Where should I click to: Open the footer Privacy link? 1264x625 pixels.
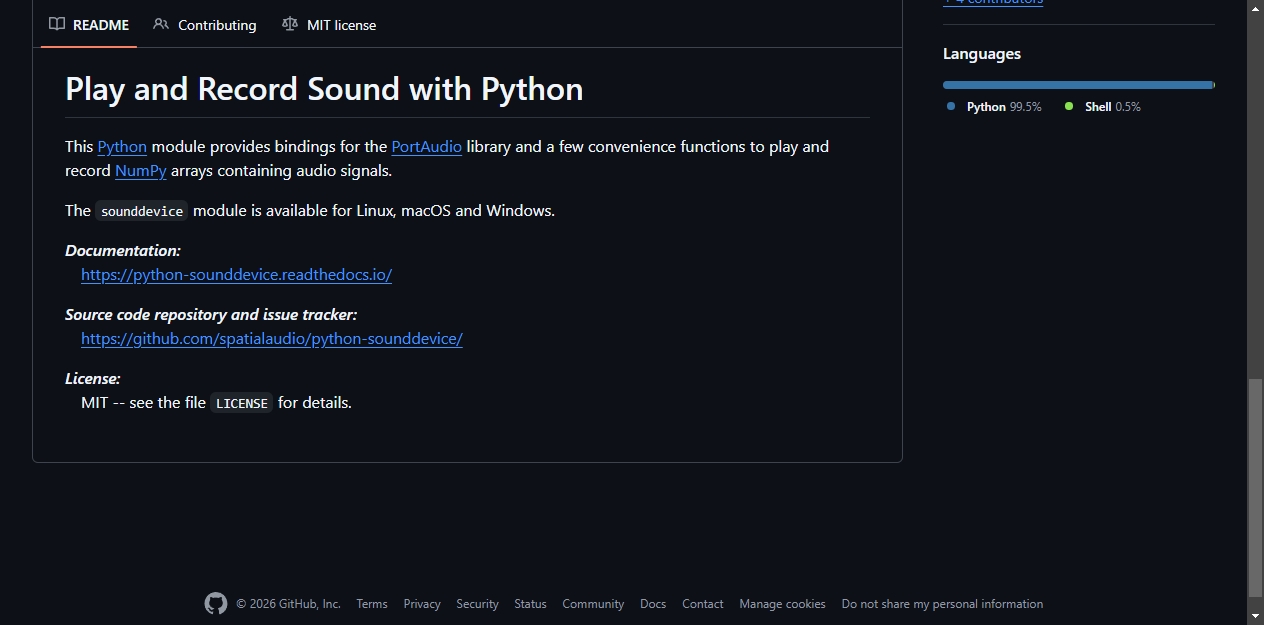pyautogui.click(x=422, y=604)
